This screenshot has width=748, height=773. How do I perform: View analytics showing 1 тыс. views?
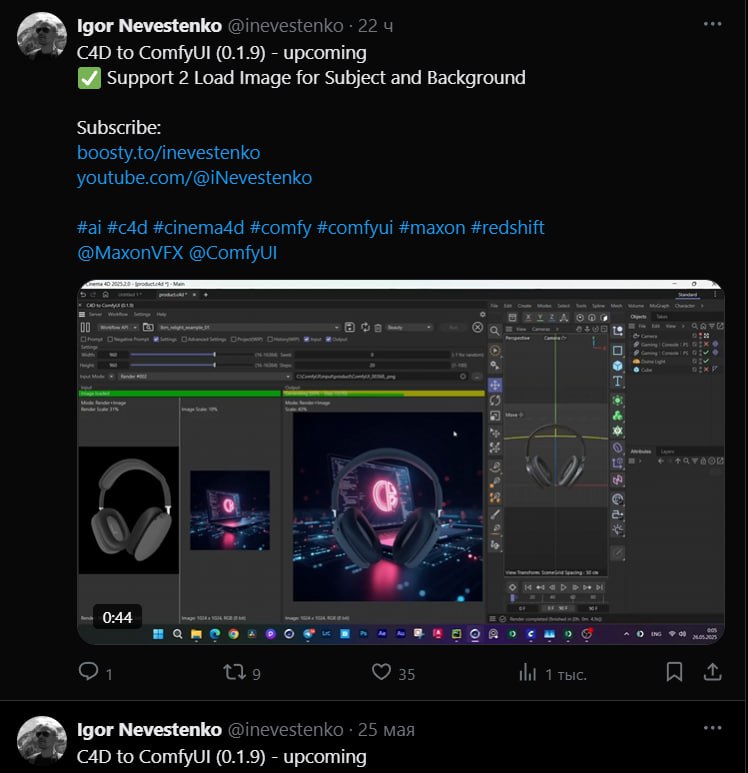(553, 672)
